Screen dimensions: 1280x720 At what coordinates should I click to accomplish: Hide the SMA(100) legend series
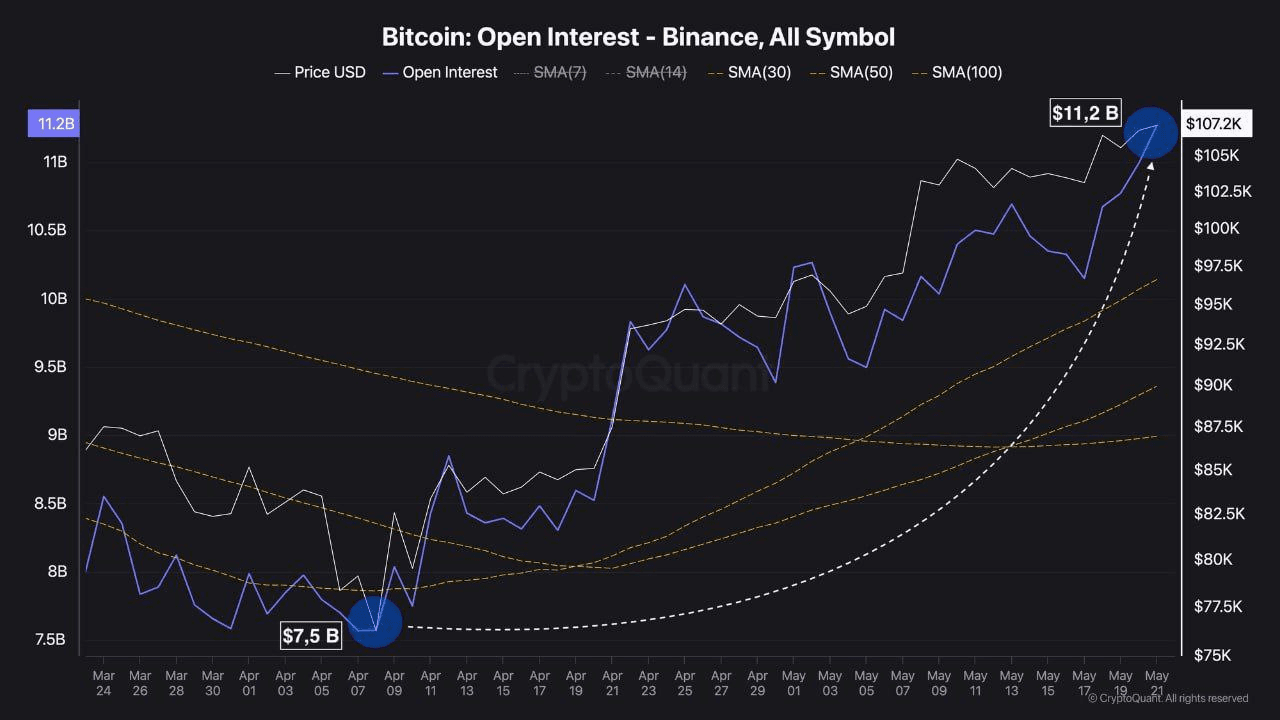(x=956, y=72)
